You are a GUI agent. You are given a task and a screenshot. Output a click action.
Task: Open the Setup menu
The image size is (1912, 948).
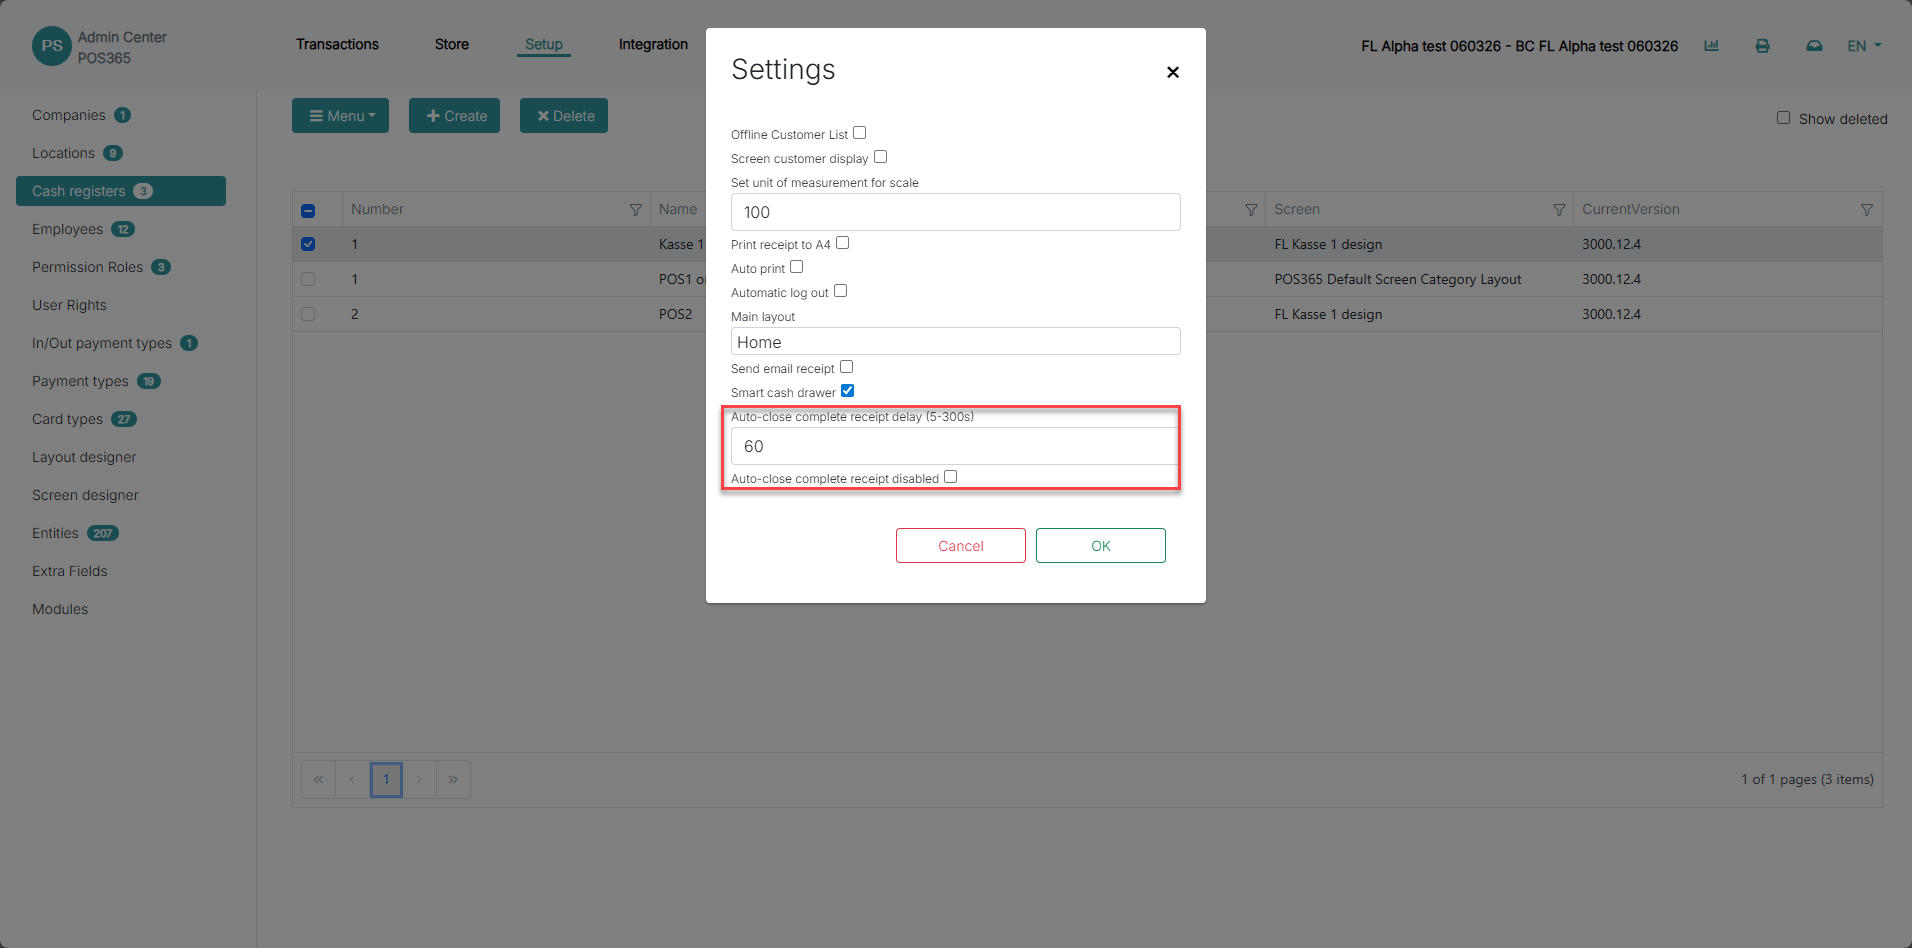544,45
